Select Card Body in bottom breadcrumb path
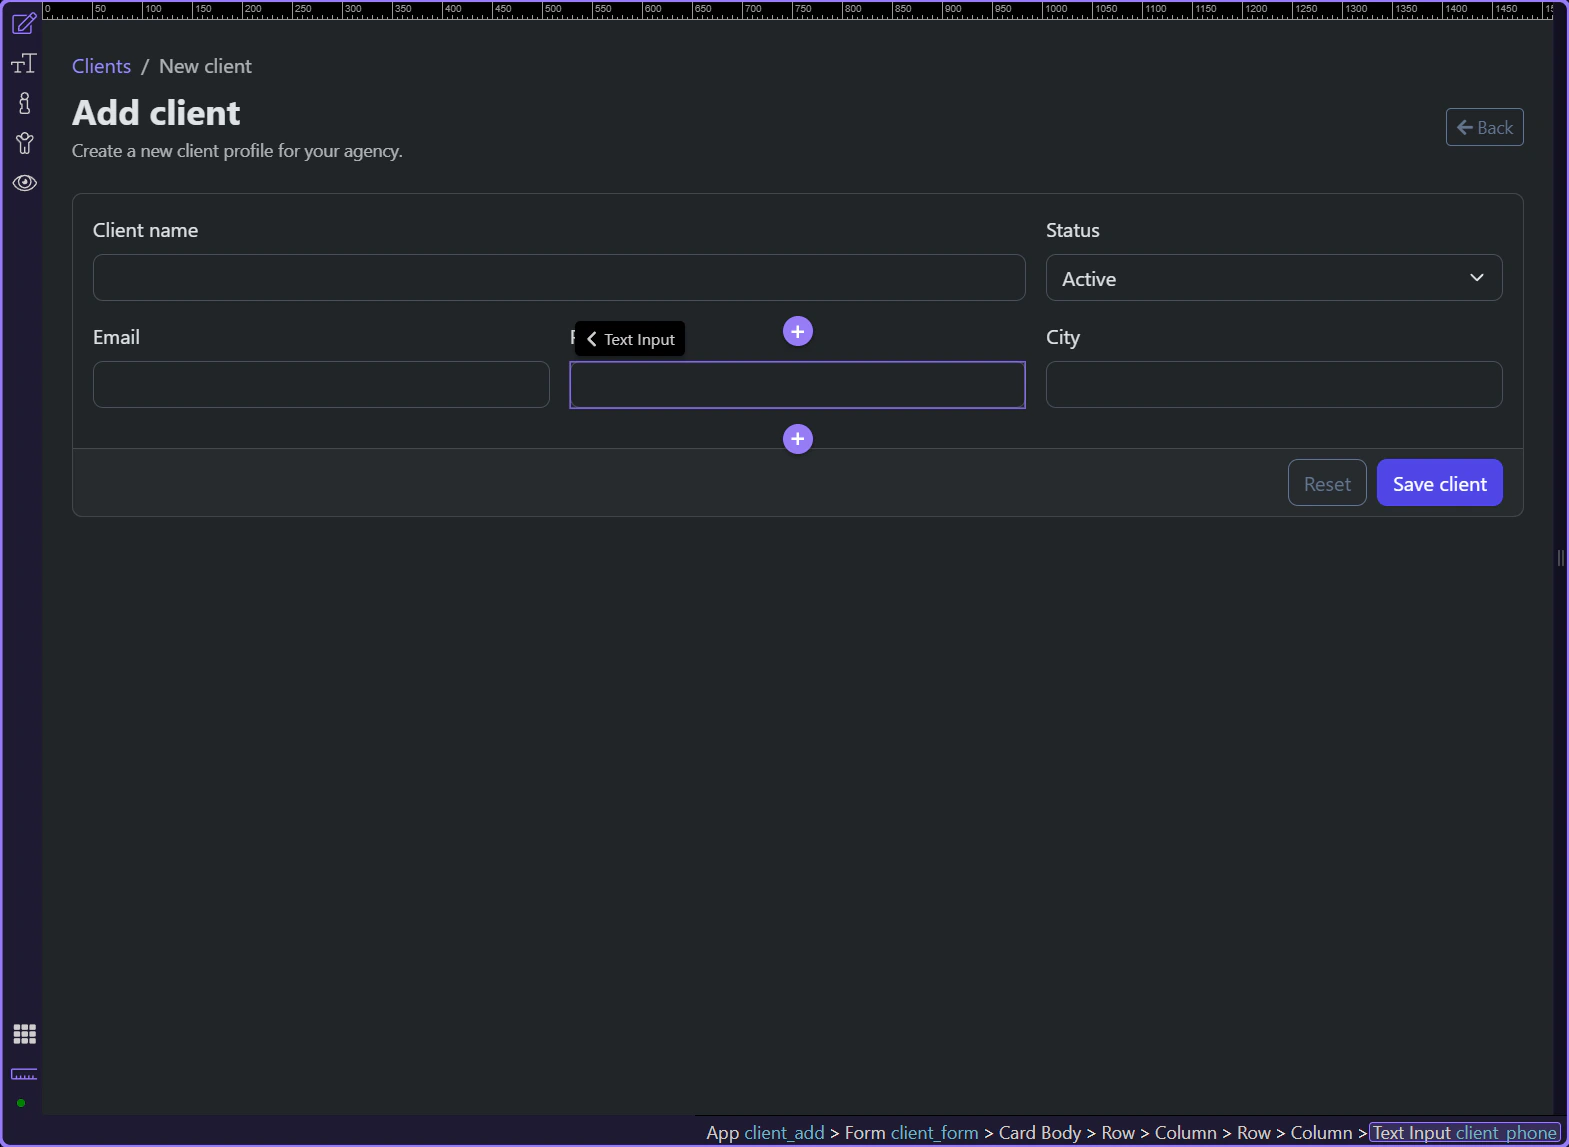The width and height of the screenshot is (1569, 1147). tap(1039, 1132)
